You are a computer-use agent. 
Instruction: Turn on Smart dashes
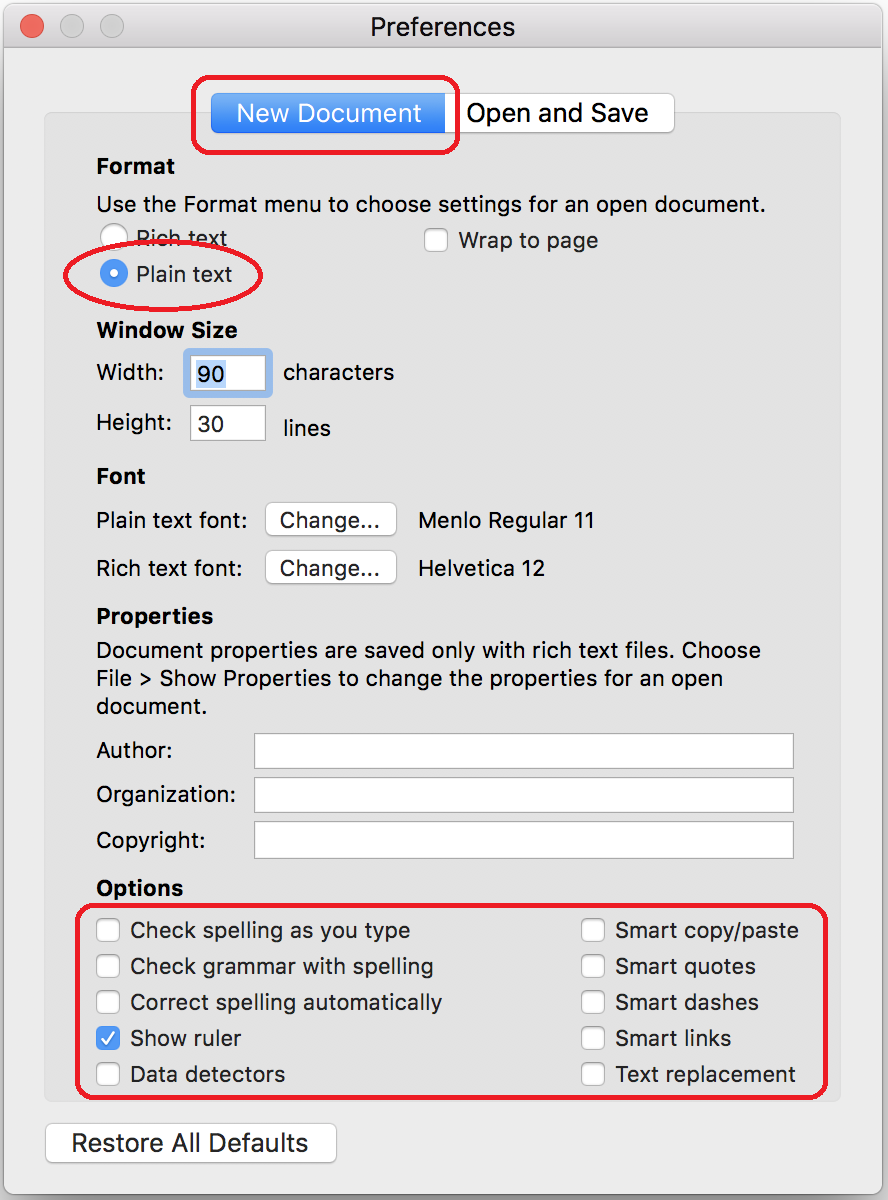click(x=593, y=1002)
